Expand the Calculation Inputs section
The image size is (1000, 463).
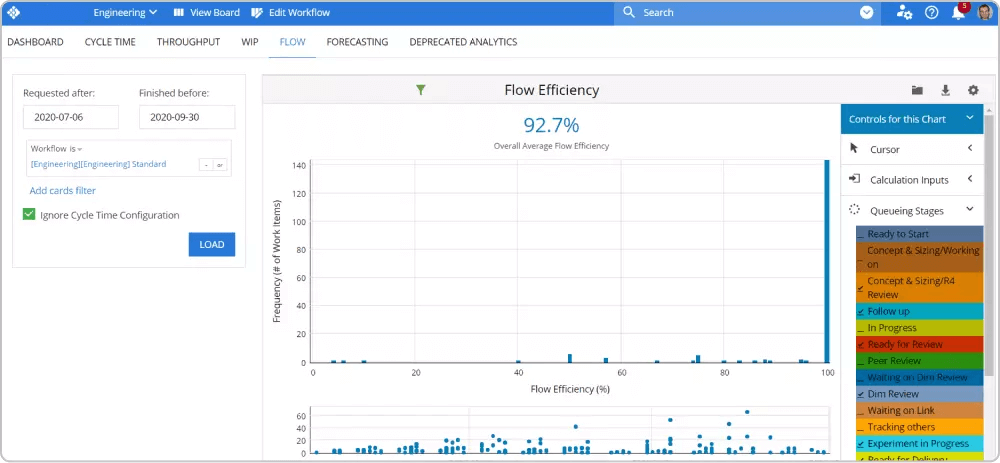[969, 180]
